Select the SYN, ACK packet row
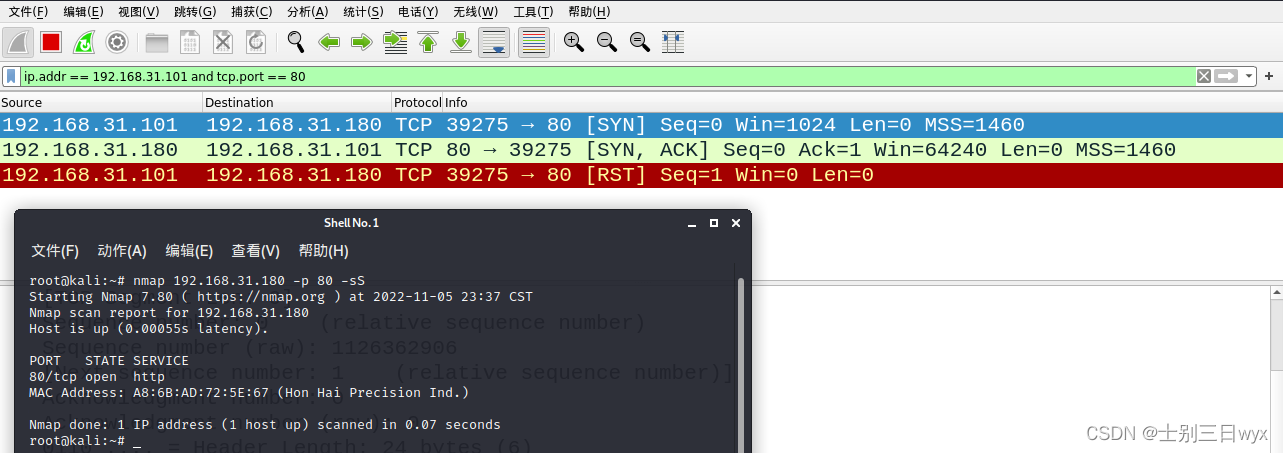1283x453 pixels. click(641, 150)
